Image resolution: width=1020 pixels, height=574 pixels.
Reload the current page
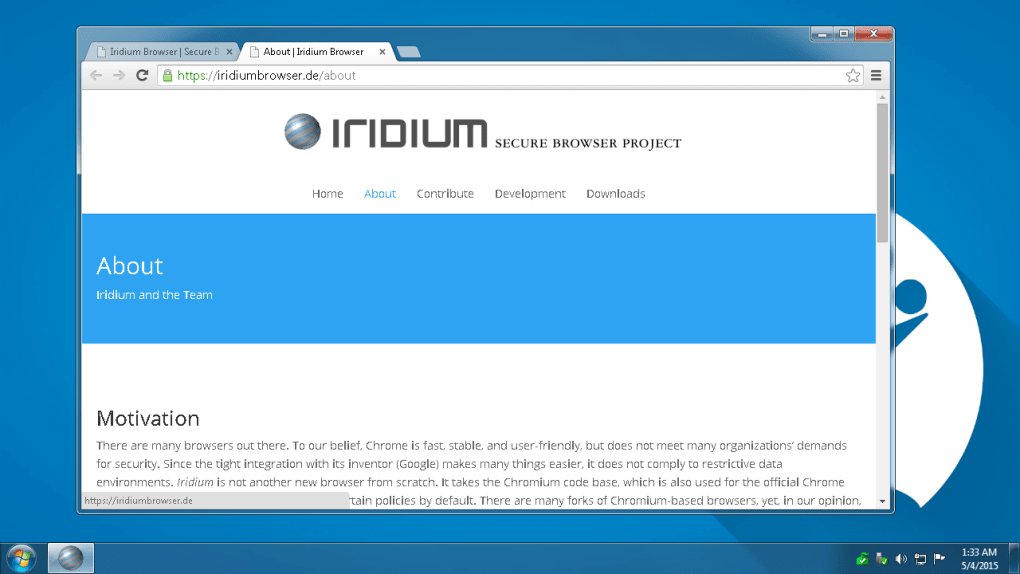pyautogui.click(x=142, y=75)
